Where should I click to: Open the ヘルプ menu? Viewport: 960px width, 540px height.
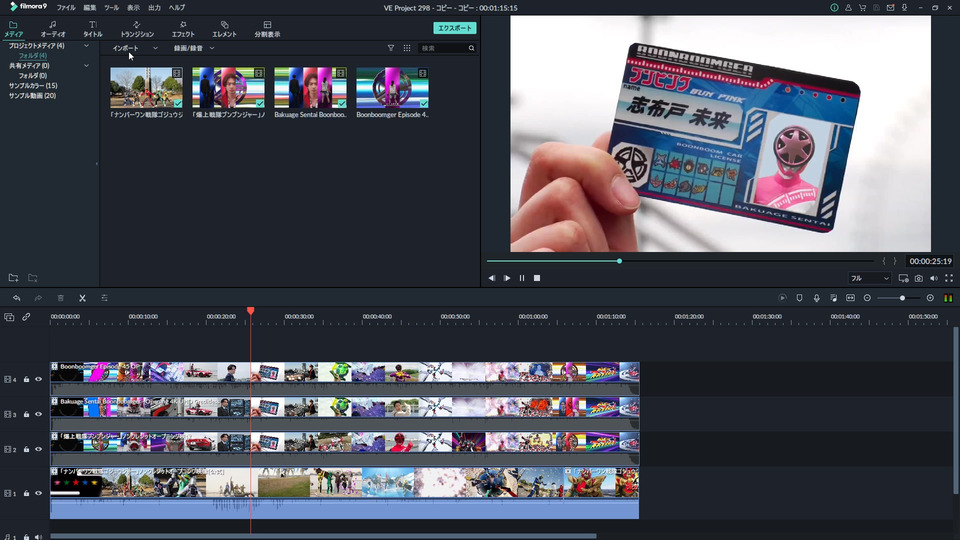coord(176,8)
